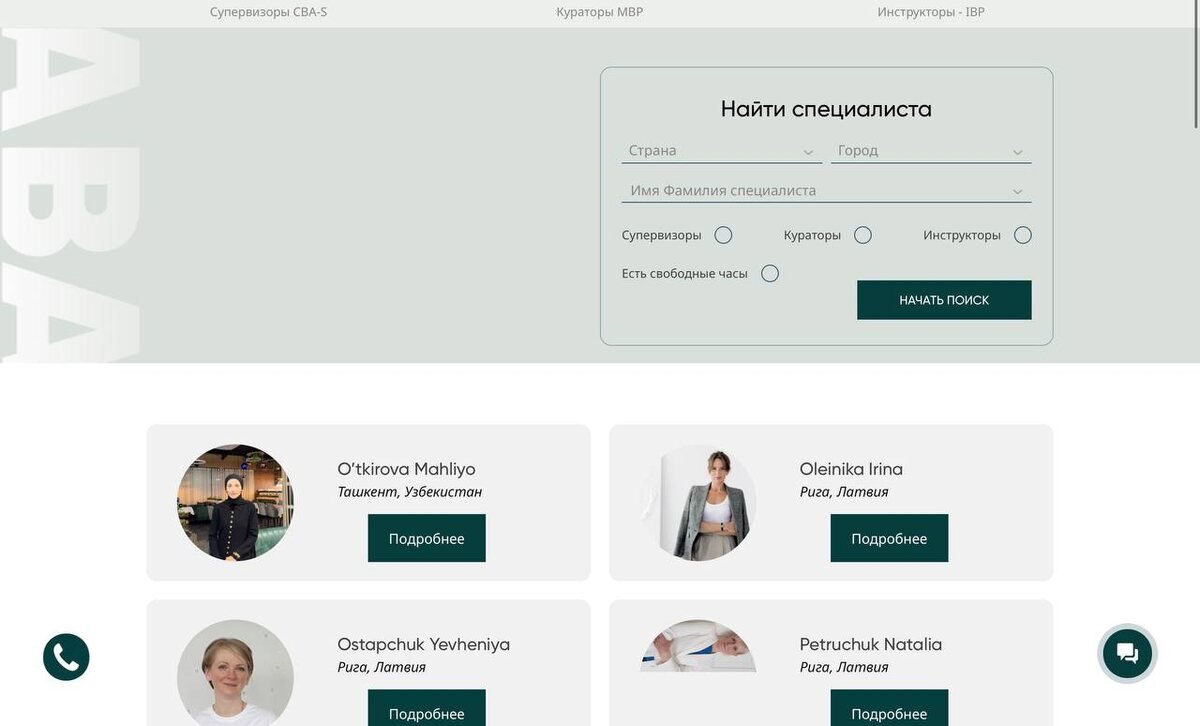This screenshot has width=1200, height=726.
Task: Expand the Город dropdown chevron
Action: click(x=1017, y=152)
